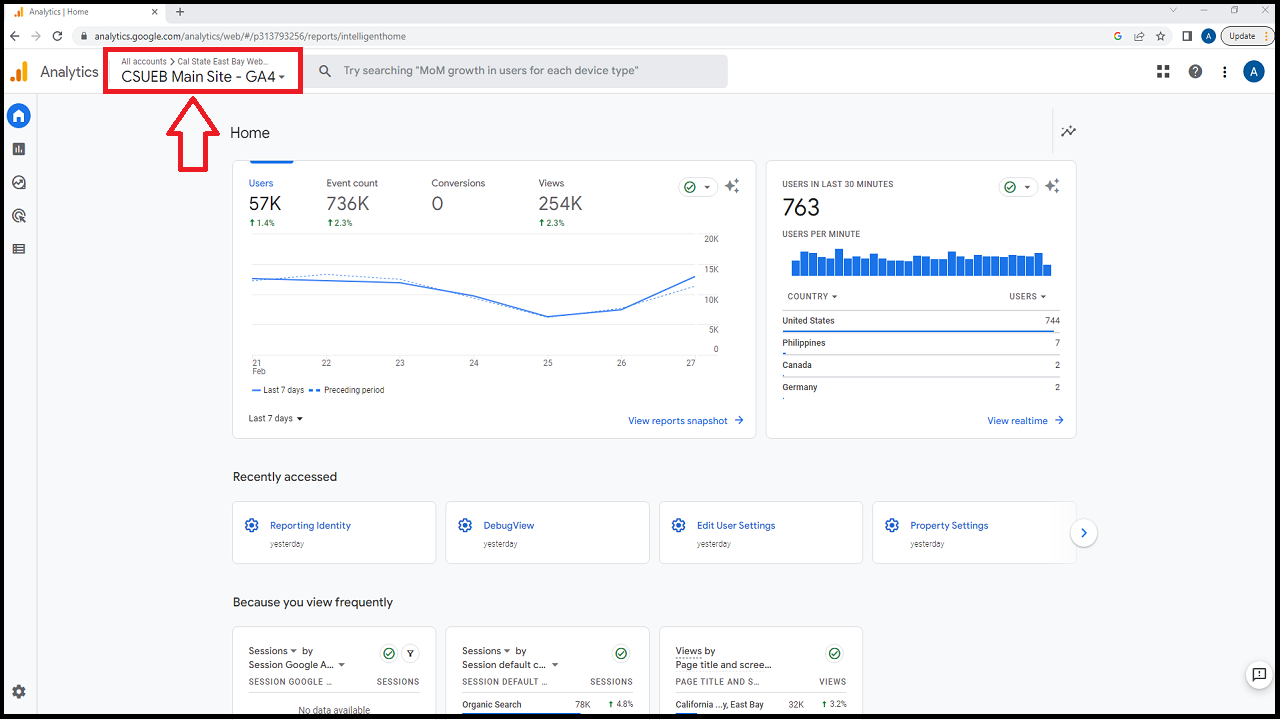Bookmark this page with star icon
This screenshot has width=1280, height=720.
click(x=1160, y=36)
